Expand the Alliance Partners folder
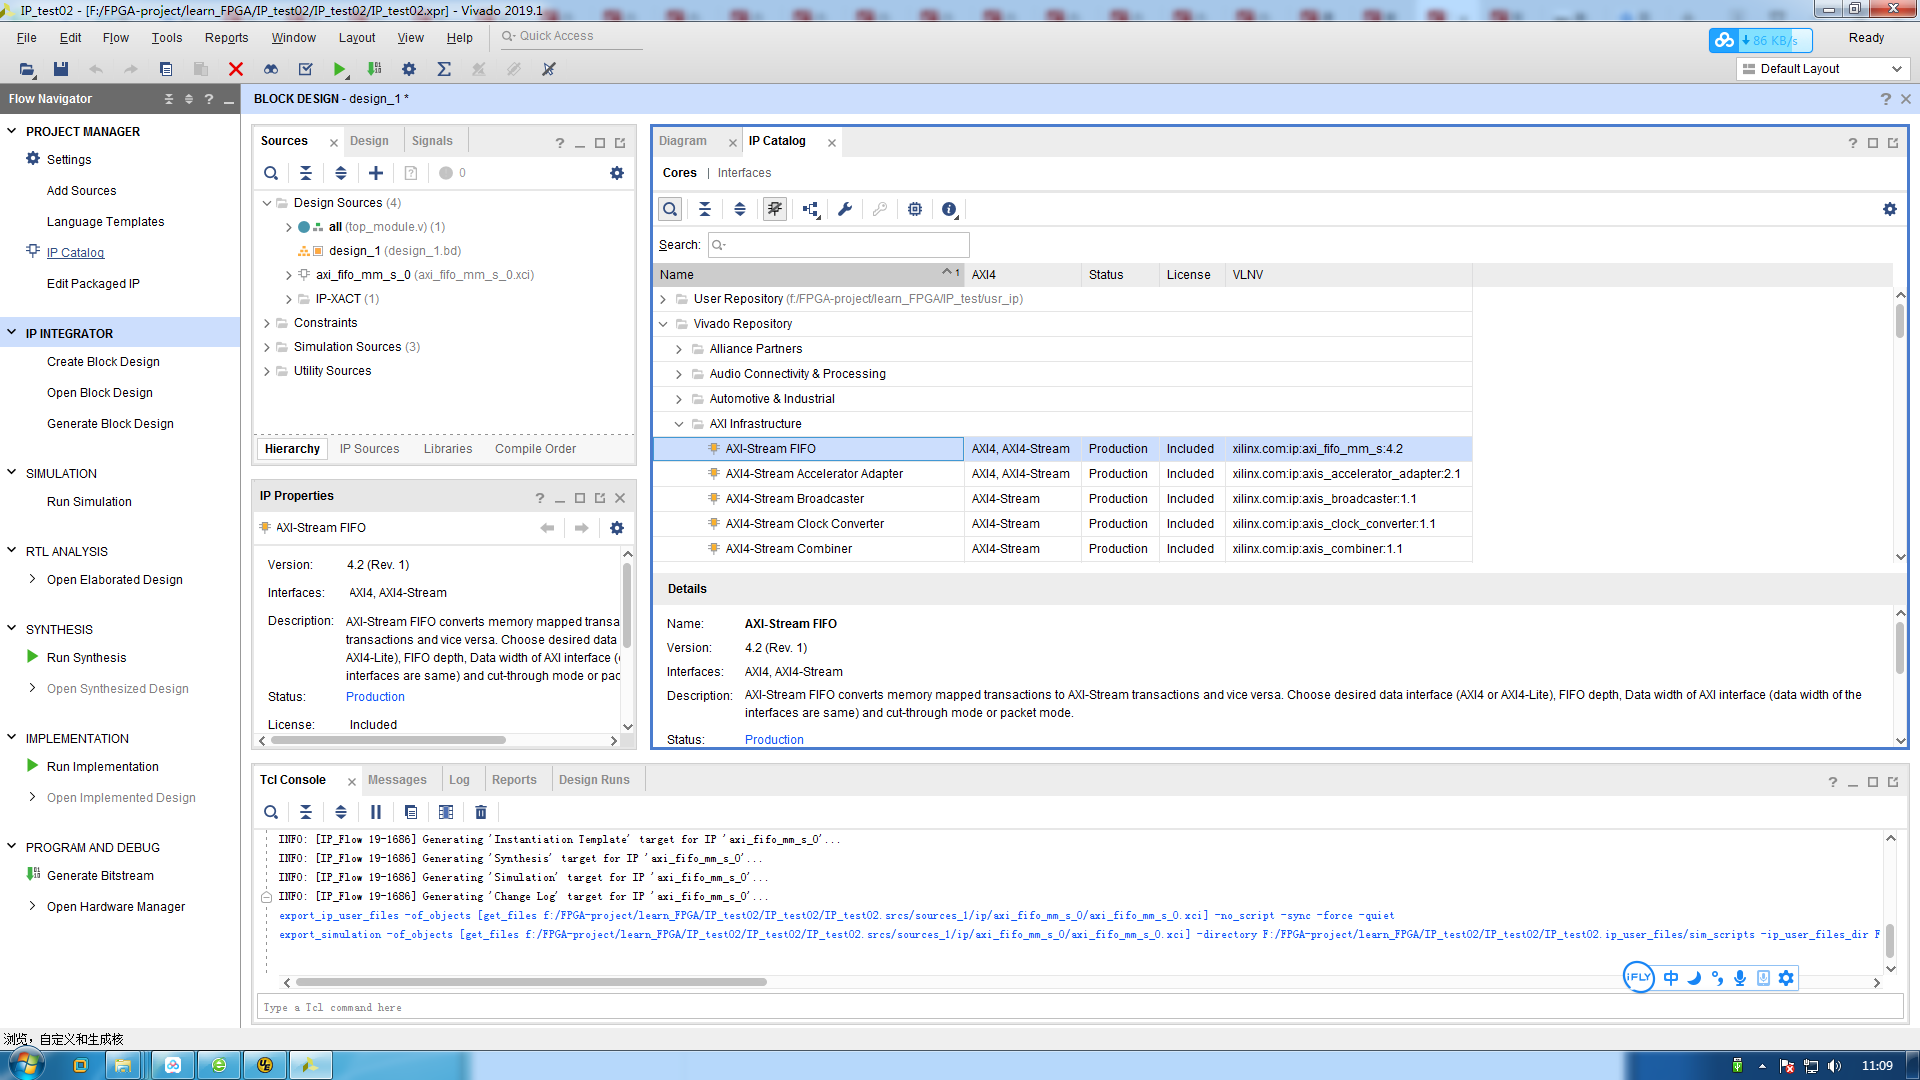 [679, 349]
